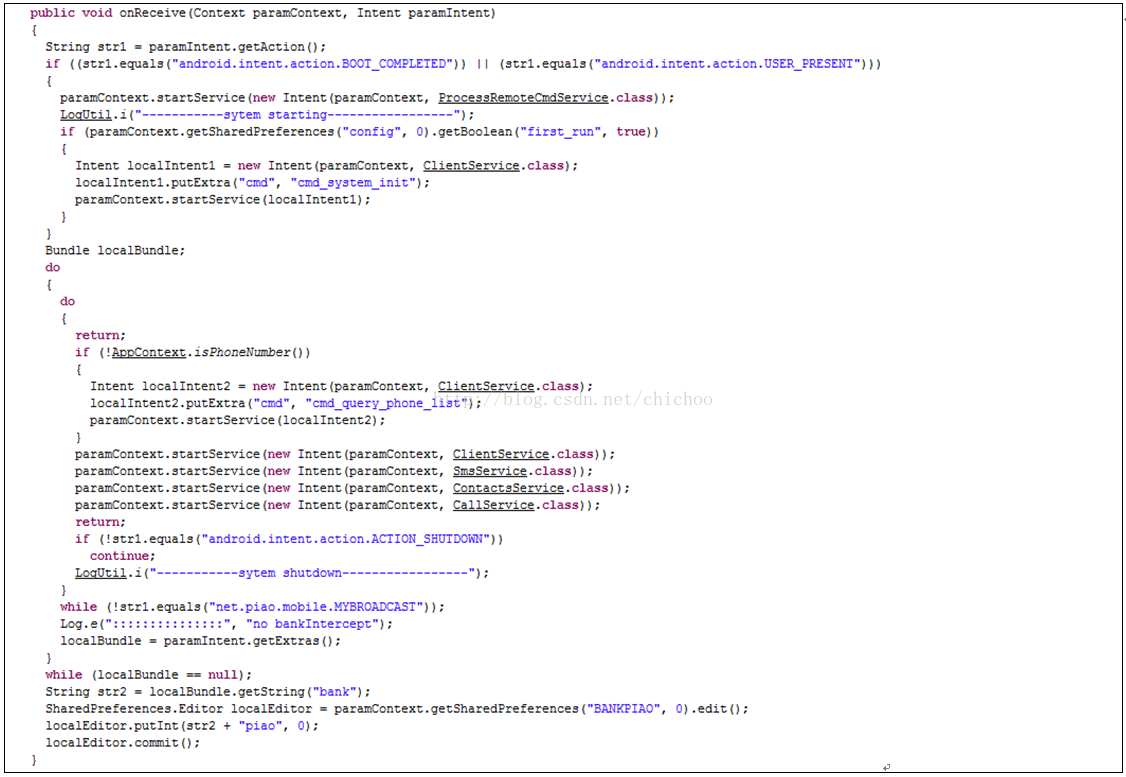The width and height of the screenshot is (1126, 777).
Task: Click LogUtil in the sytem shutdown line
Action: click(101, 573)
